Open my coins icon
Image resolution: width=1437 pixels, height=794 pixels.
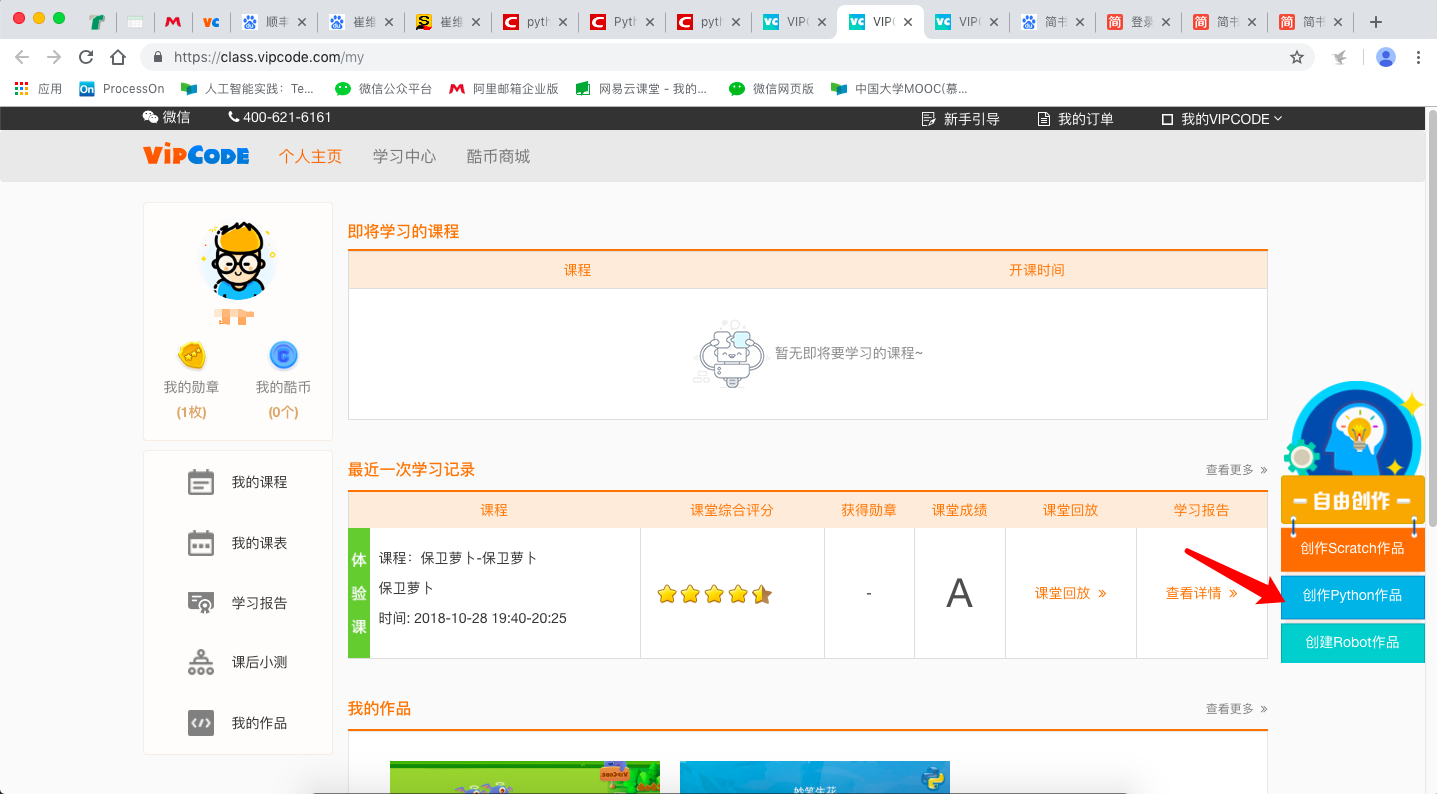[283, 355]
